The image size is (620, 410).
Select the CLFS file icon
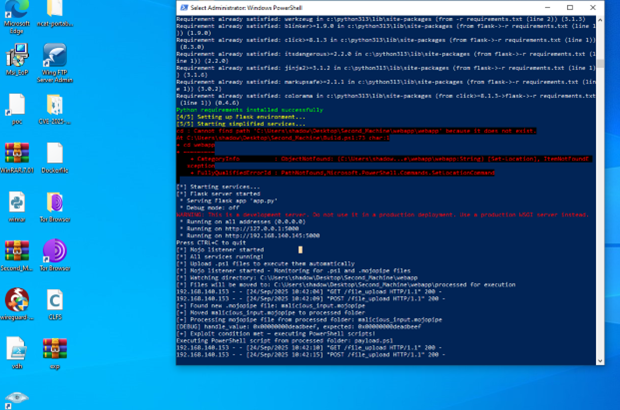[x=55, y=300]
